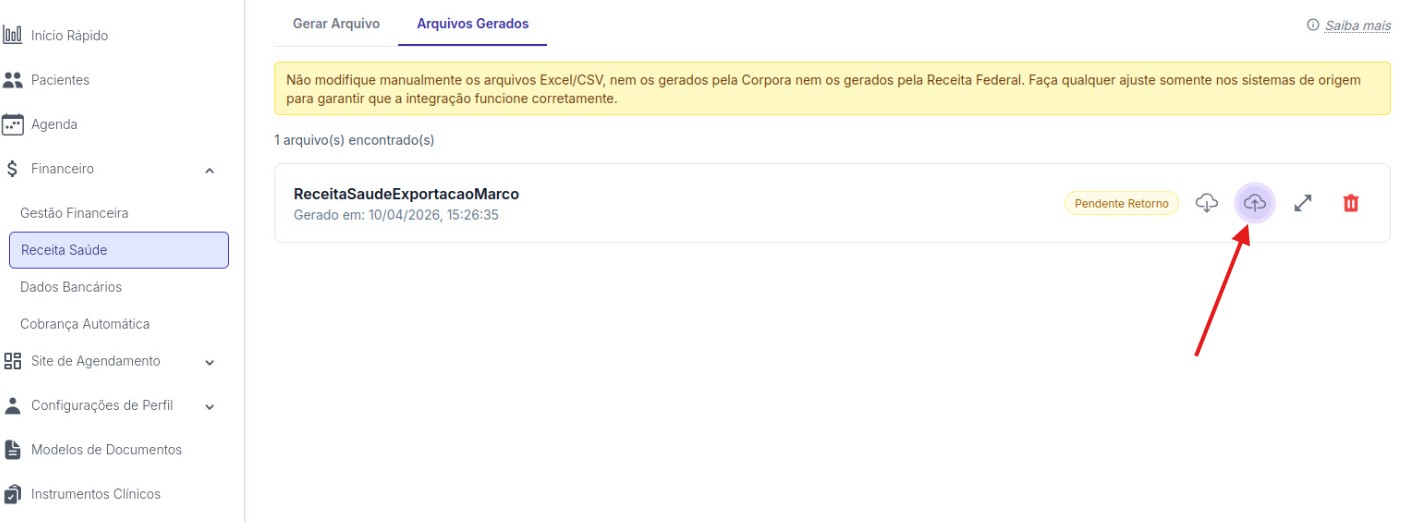Switch to the Gerar Arquivo tab
1404x523 pixels.
[336, 24]
